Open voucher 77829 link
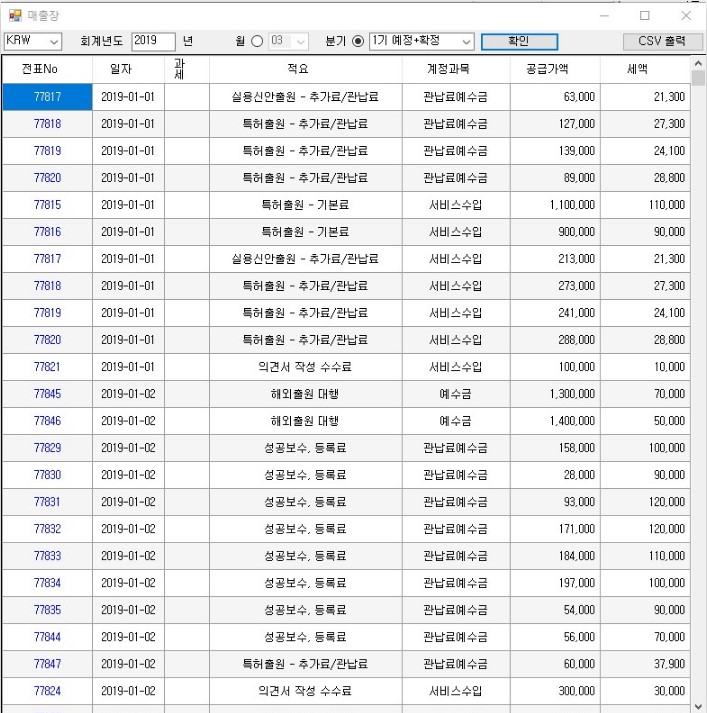 click(47, 448)
